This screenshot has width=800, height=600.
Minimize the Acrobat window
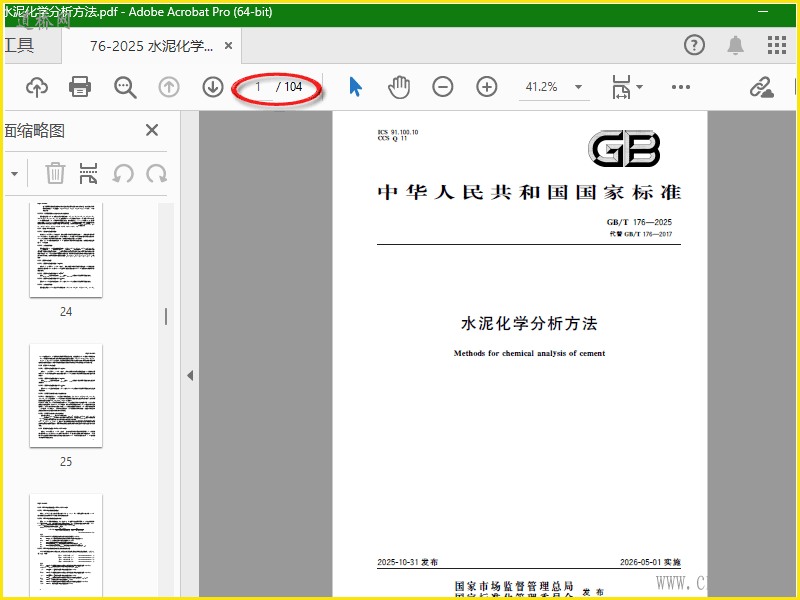[x=763, y=12]
